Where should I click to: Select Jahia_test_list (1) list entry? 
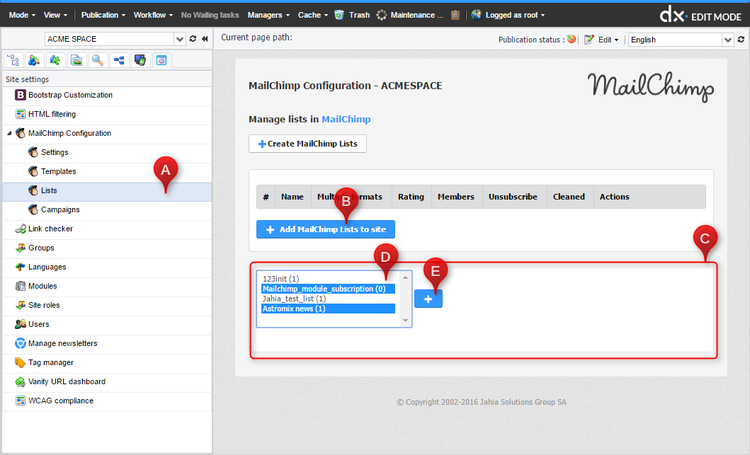coord(328,299)
